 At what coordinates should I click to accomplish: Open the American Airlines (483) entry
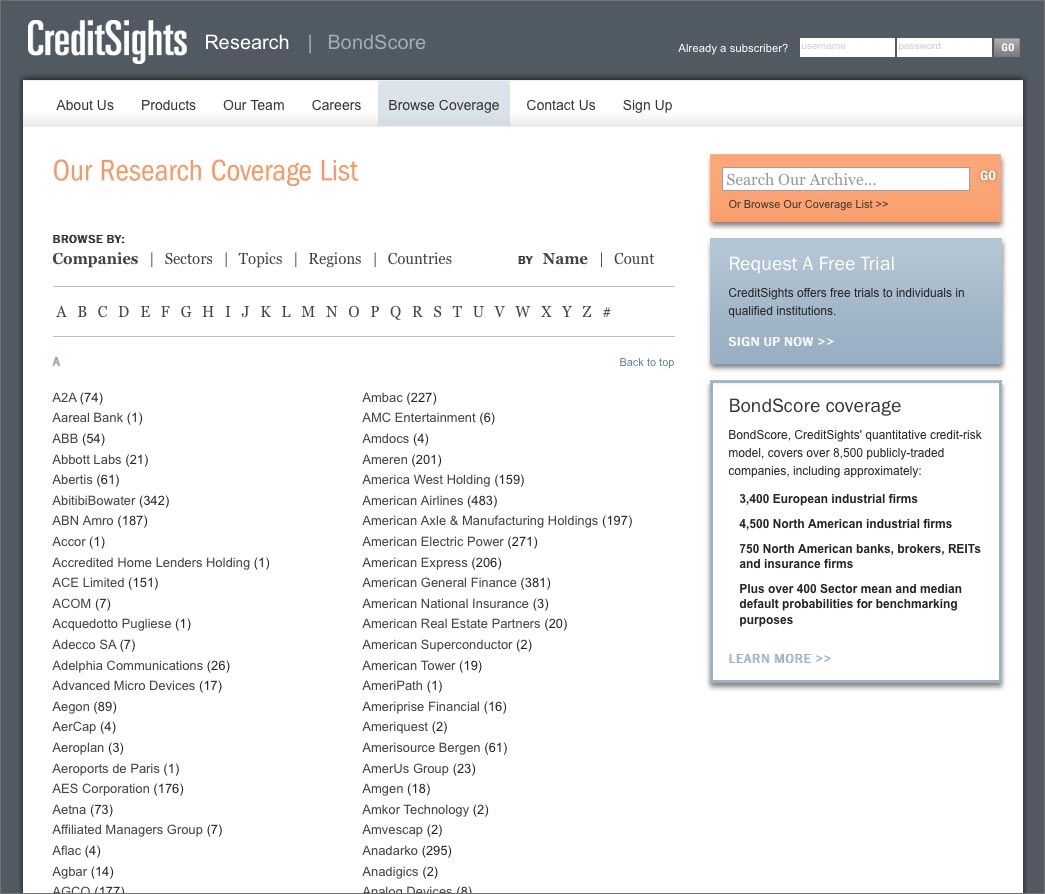pyautogui.click(x=430, y=501)
